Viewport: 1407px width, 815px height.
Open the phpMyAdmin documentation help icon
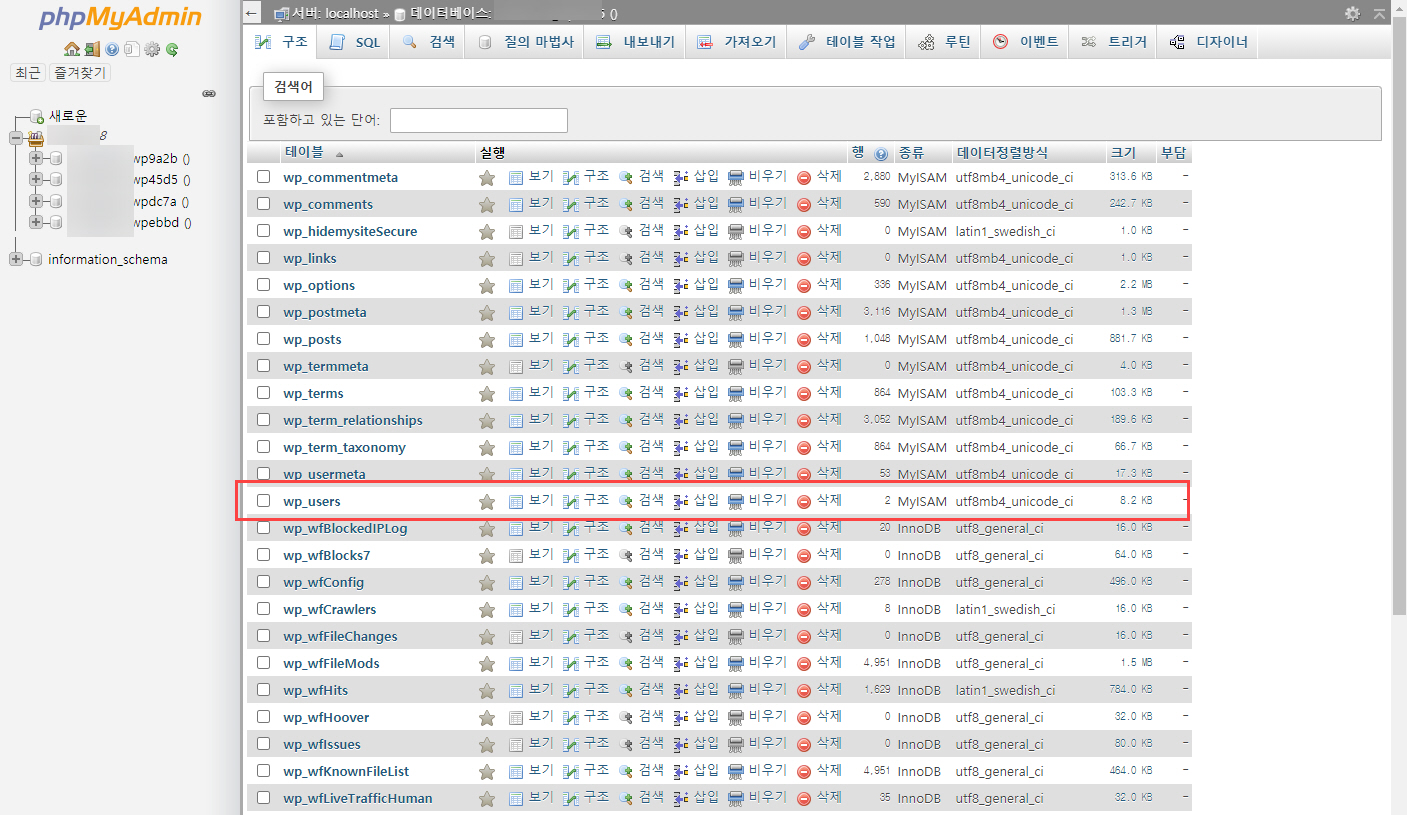tap(112, 48)
